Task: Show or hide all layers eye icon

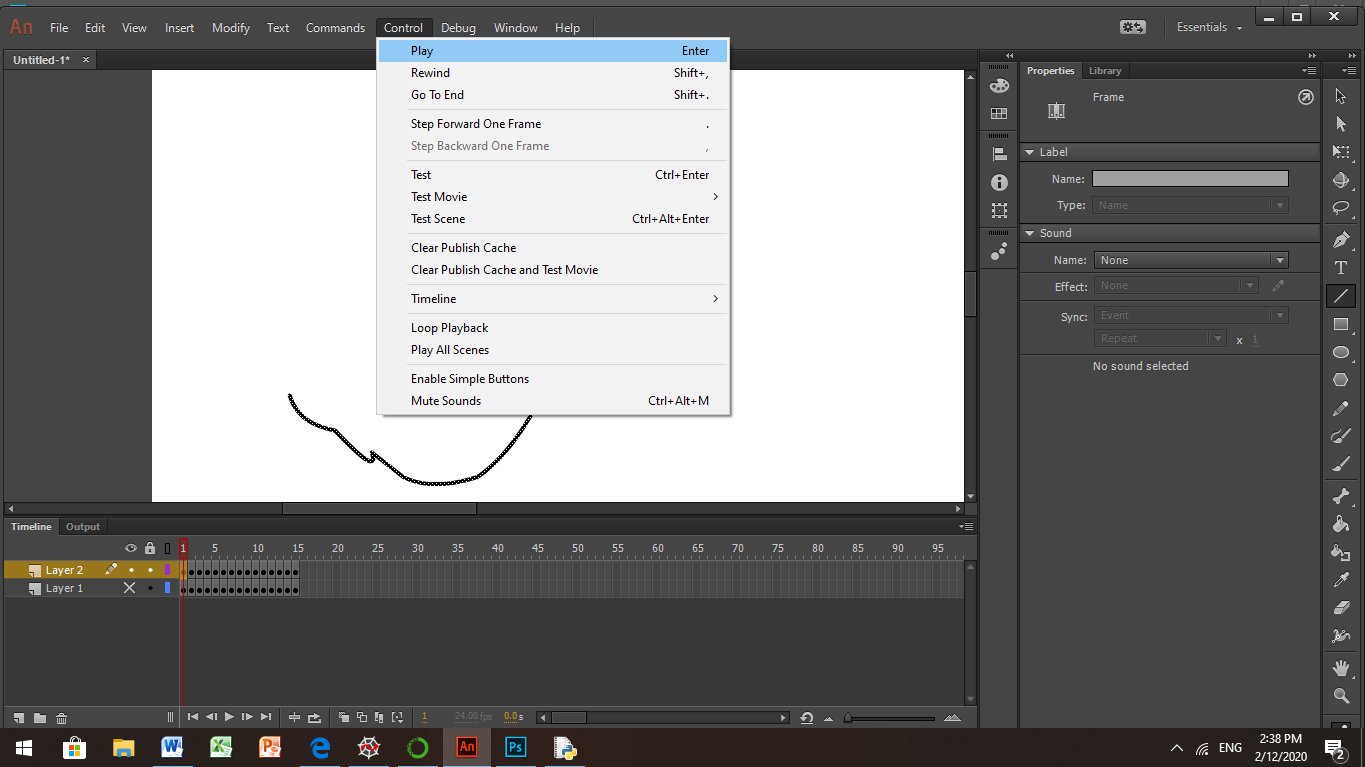Action: pos(130,548)
